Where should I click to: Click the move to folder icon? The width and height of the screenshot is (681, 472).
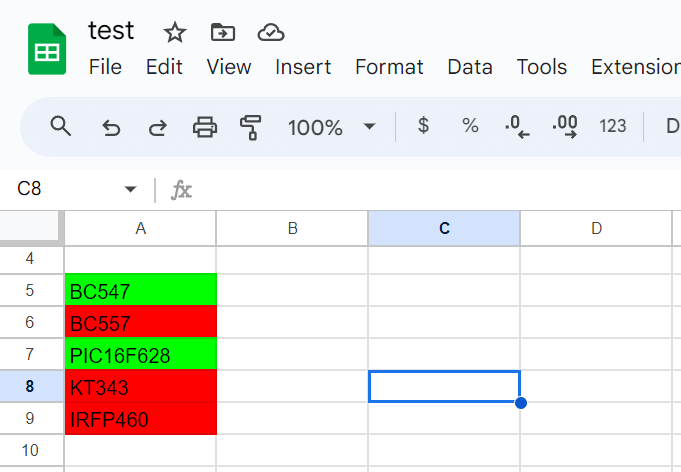point(223,33)
